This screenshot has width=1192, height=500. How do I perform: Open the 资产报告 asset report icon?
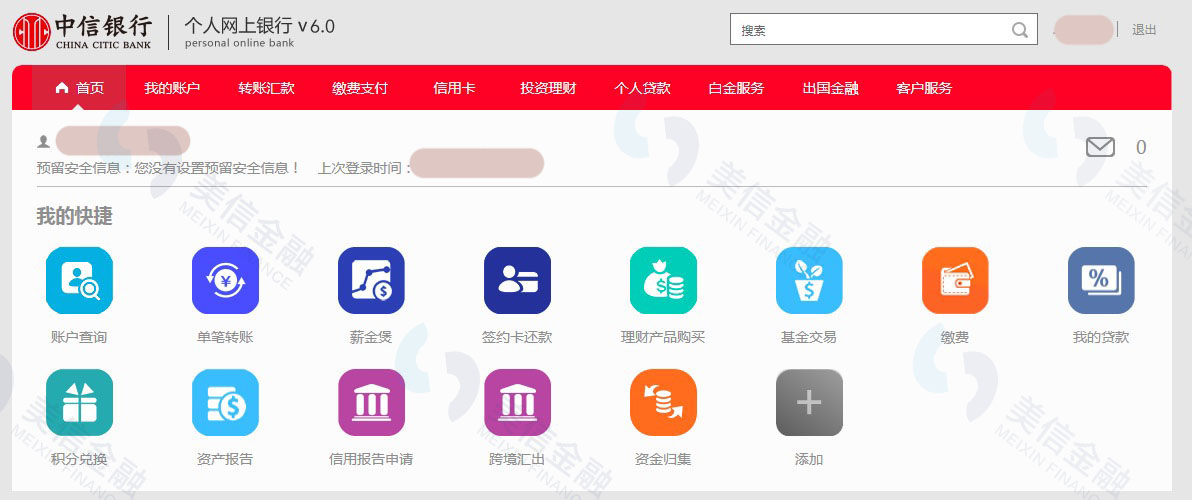click(x=226, y=403)
